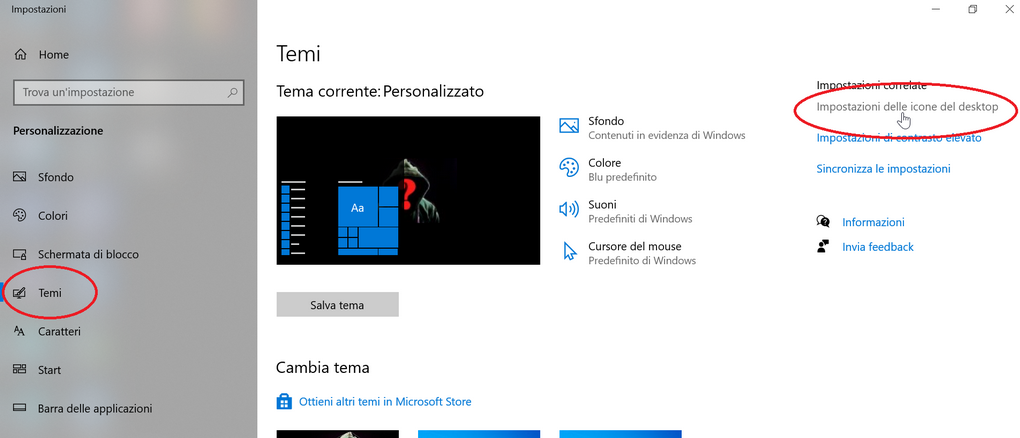Open the Informazioni help link
This screenshot has height=438, width=1020.
(x=873, y=222)
